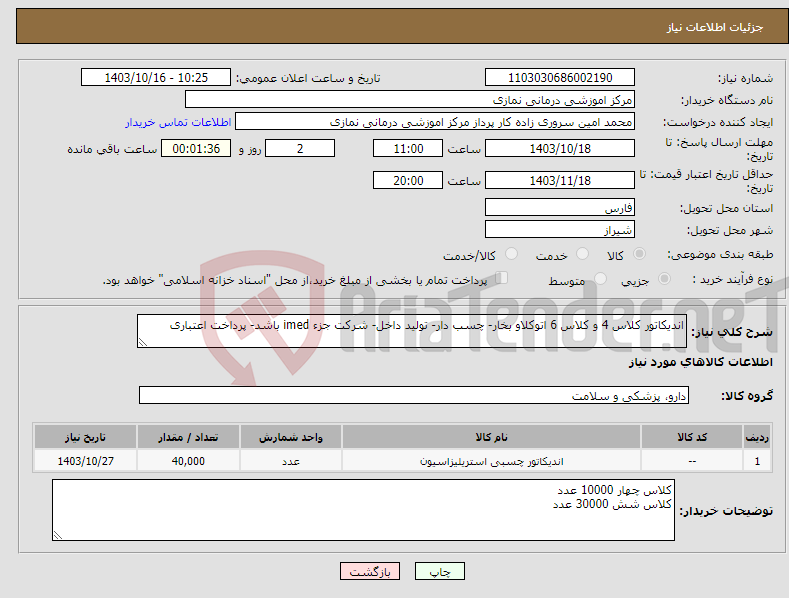Click the remaining days field showing 2
Image resolution: width=789 pixels, height=598 pixels.
300,148
